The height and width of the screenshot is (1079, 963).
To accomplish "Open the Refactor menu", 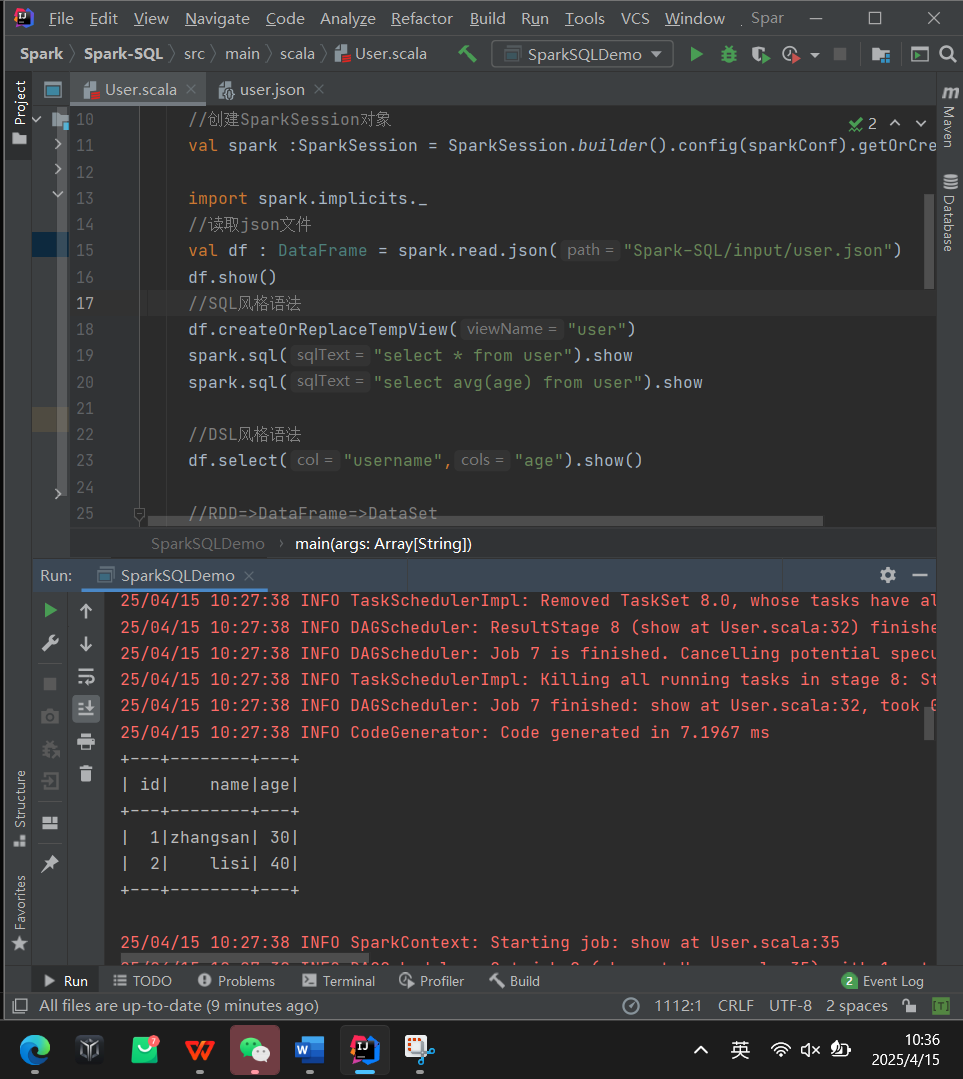I will click(x=421, y=19).
